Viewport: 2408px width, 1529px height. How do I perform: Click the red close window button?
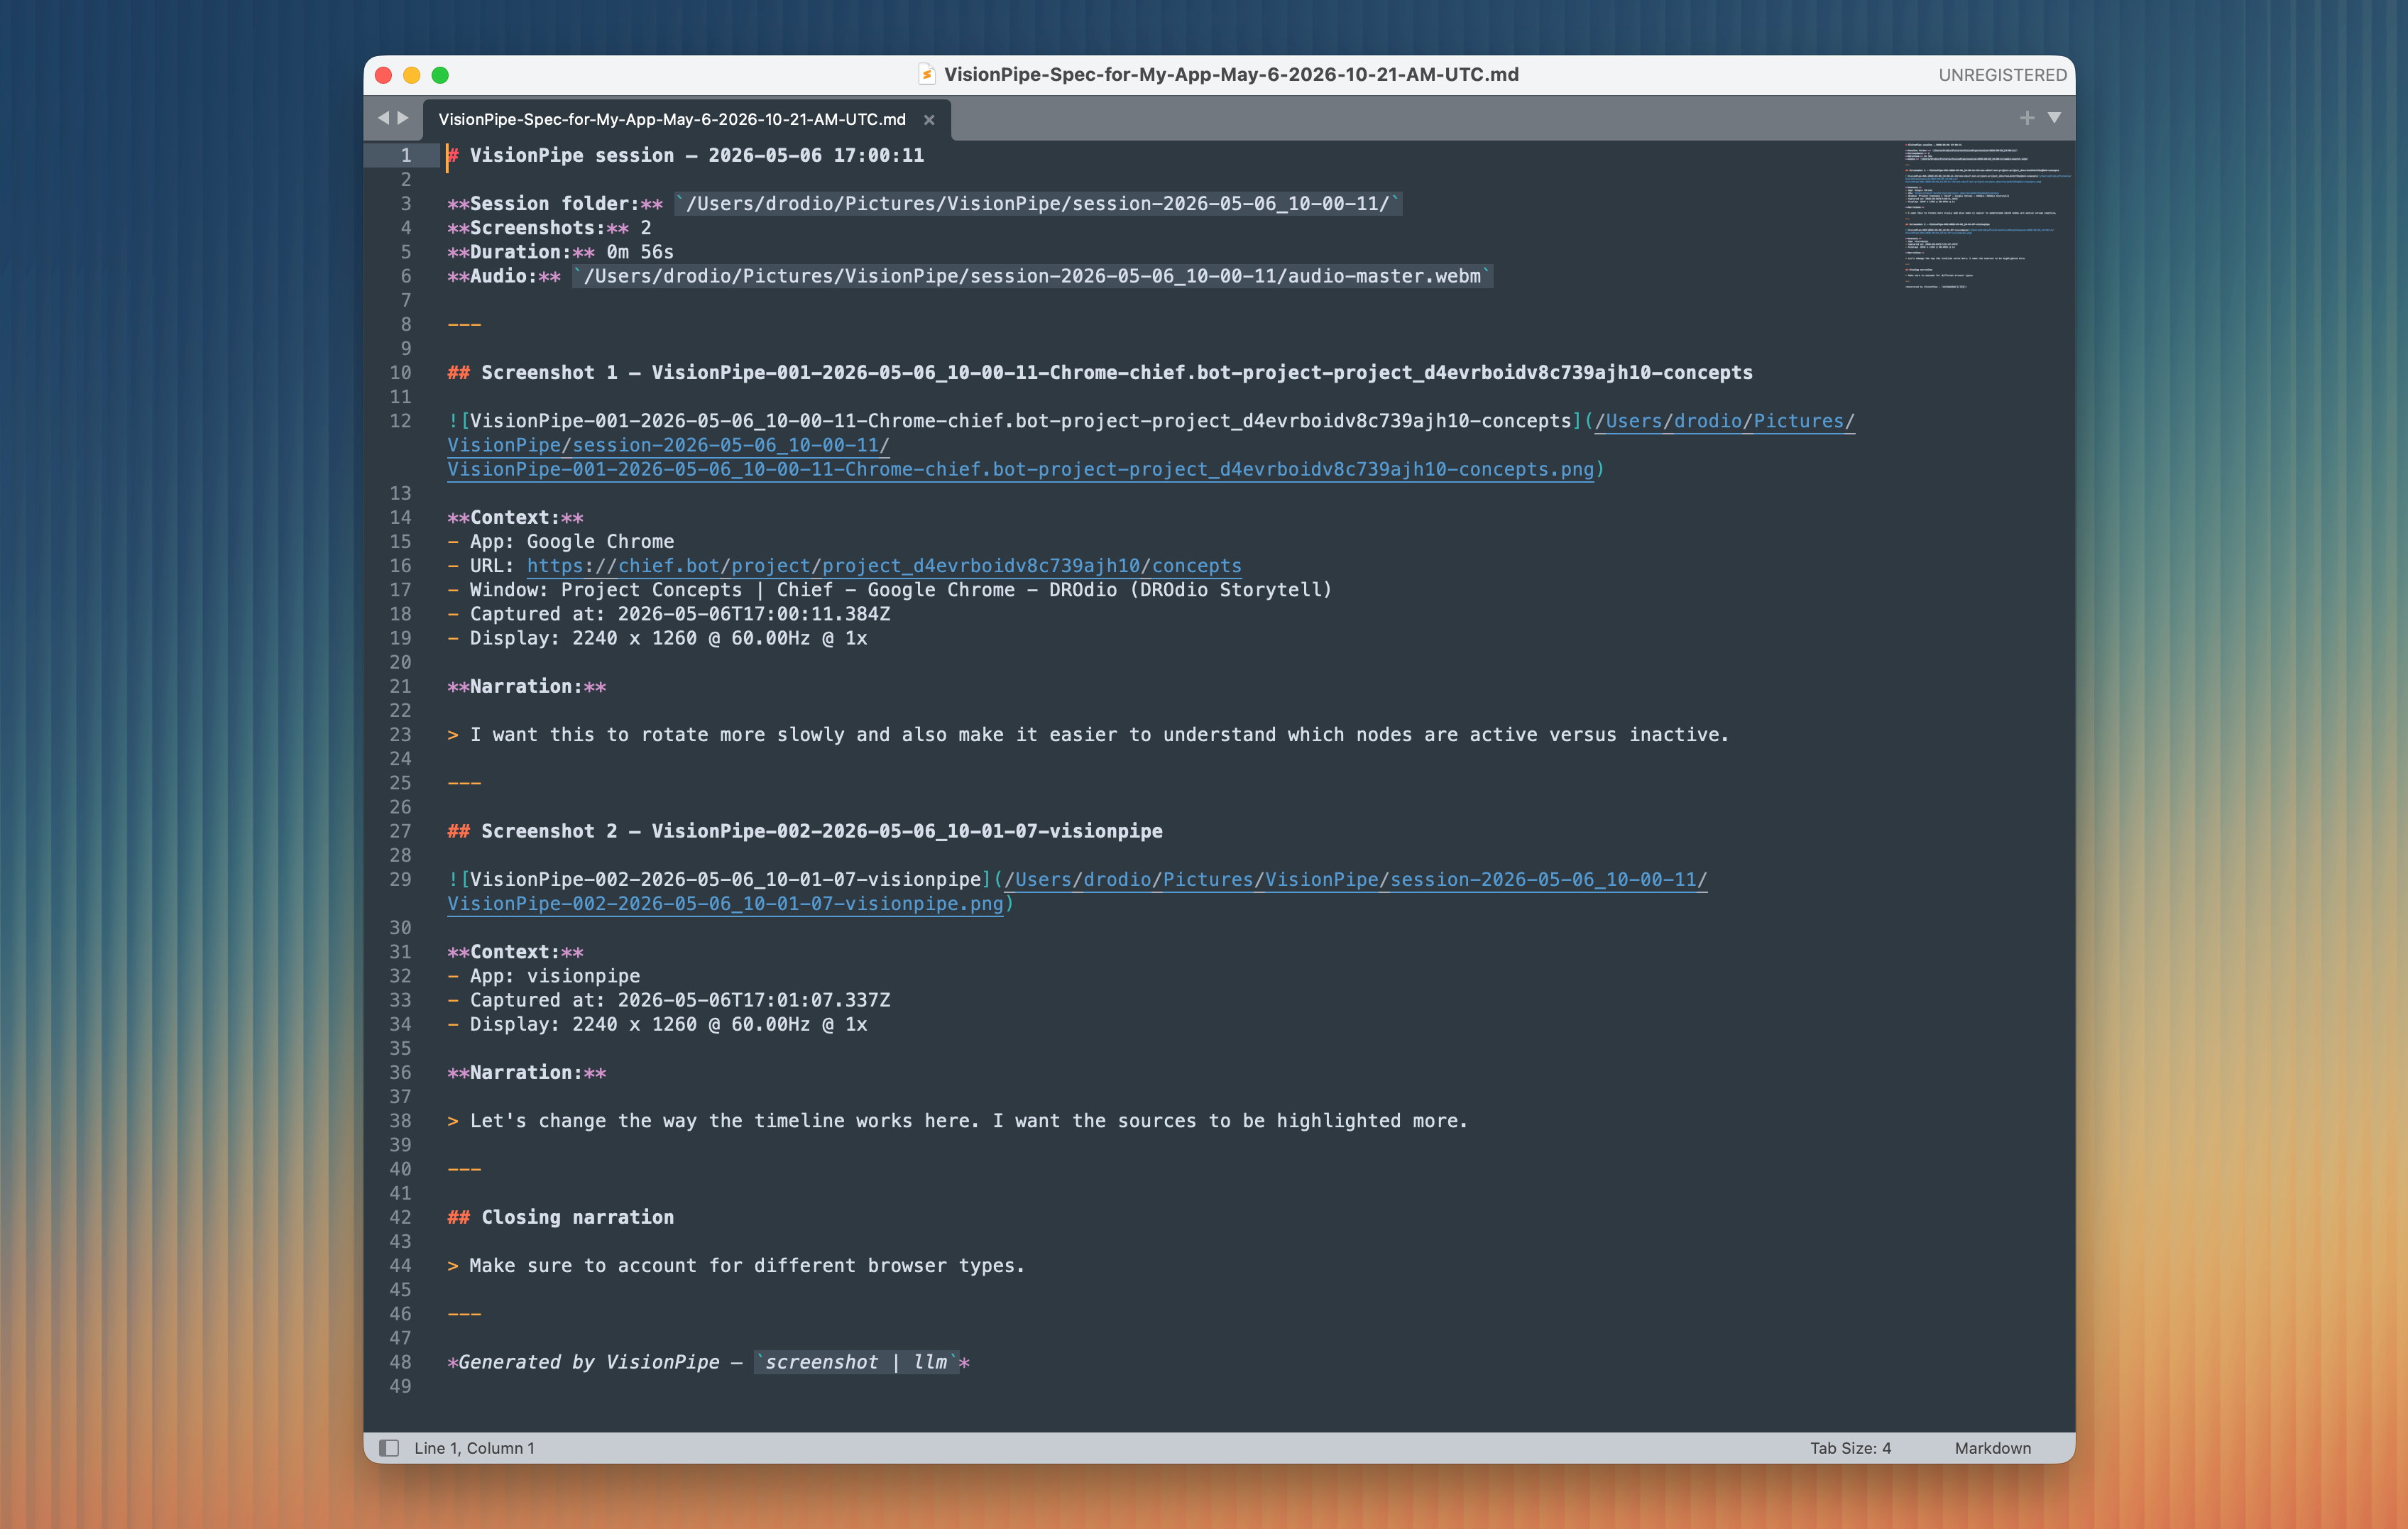coord(383,75)
